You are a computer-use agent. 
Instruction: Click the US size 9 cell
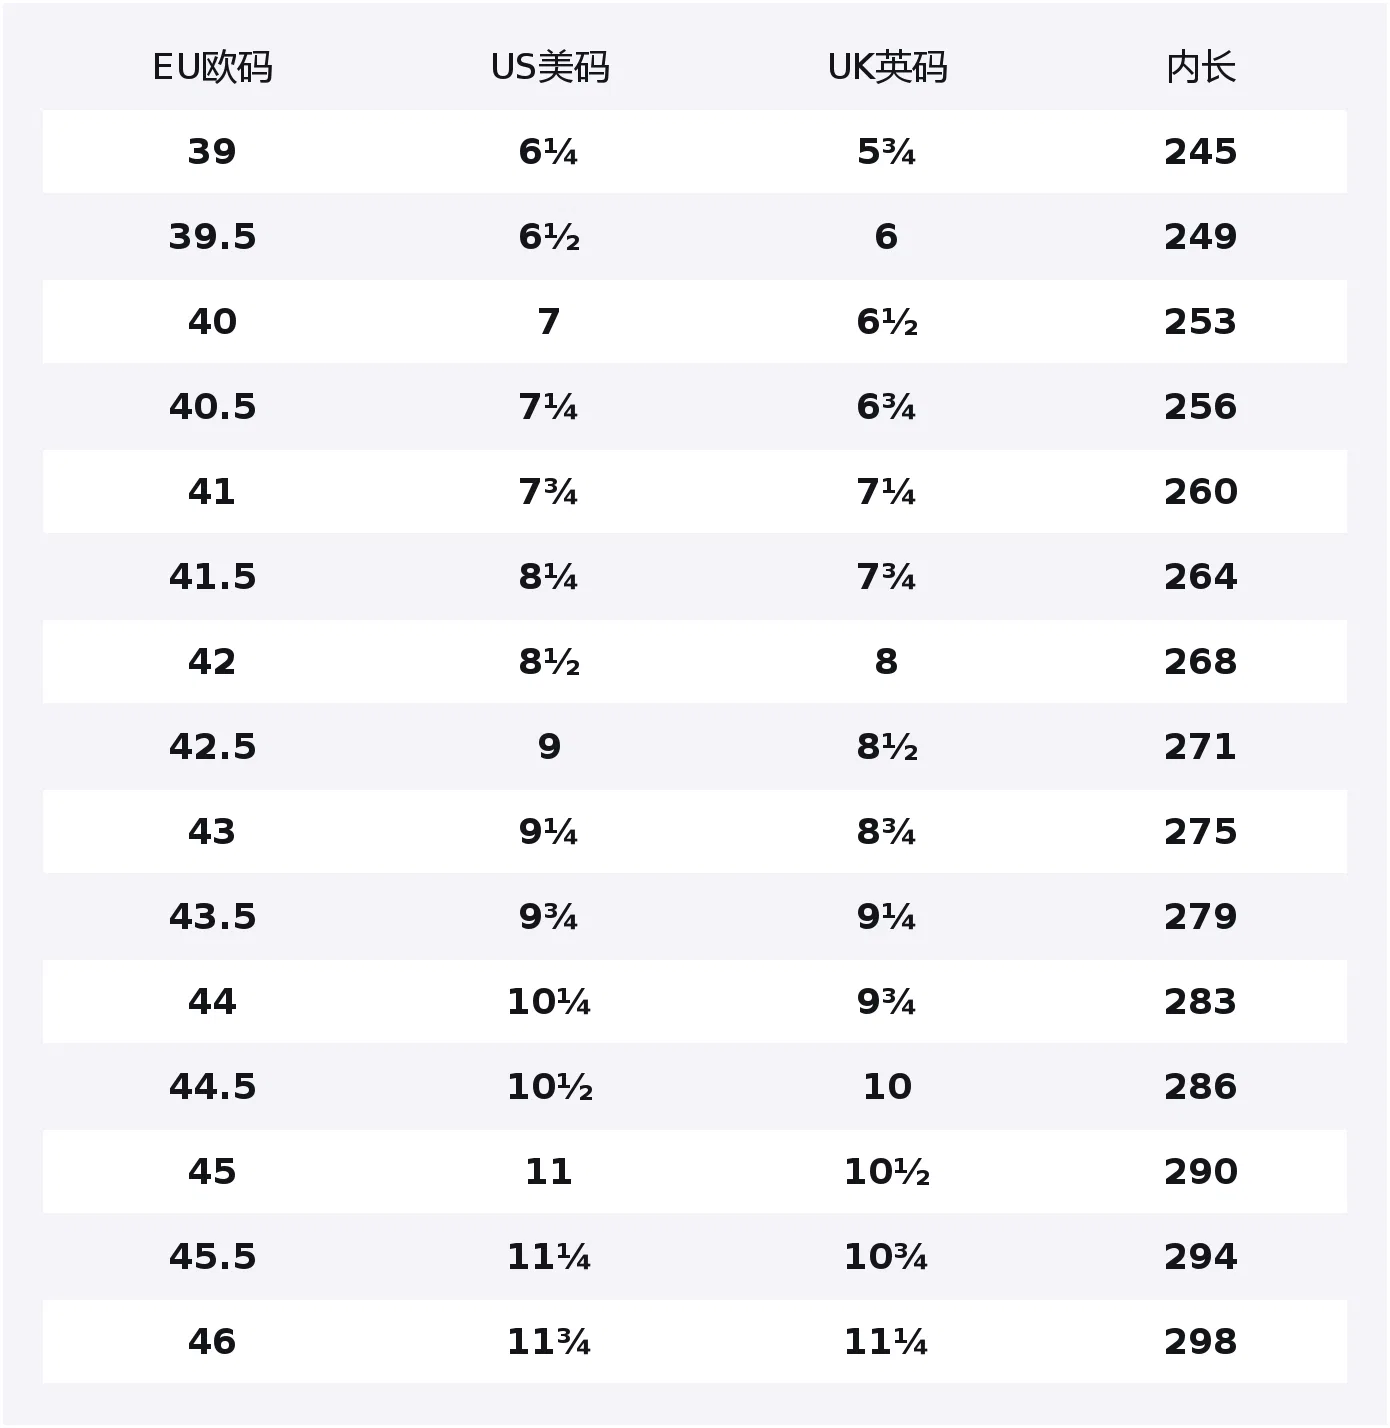tap(549, 747)
